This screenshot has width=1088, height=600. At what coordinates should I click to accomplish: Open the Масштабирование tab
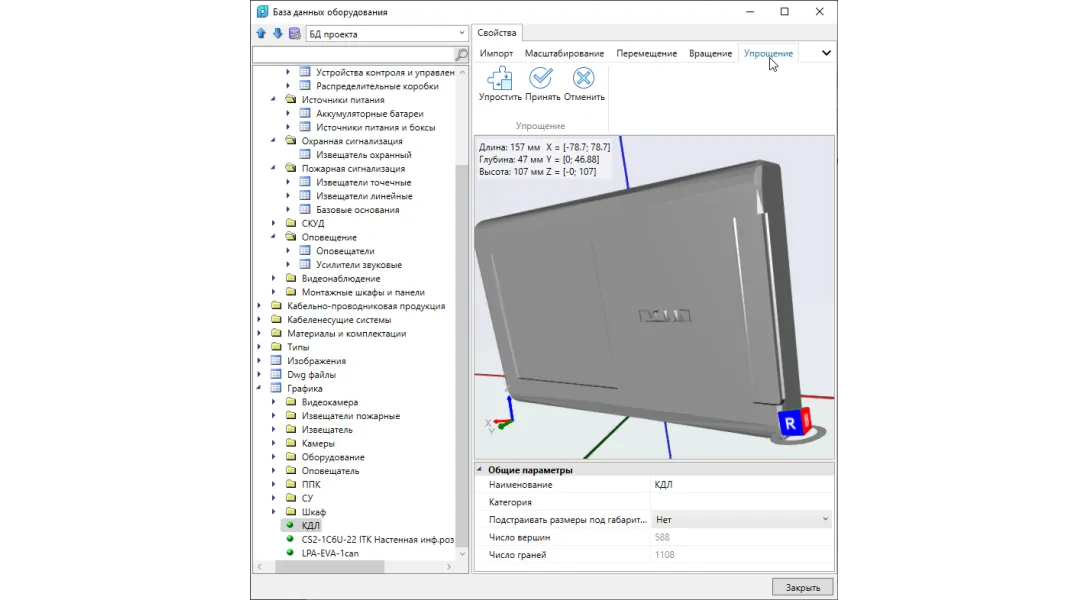[x=564, y=53]
